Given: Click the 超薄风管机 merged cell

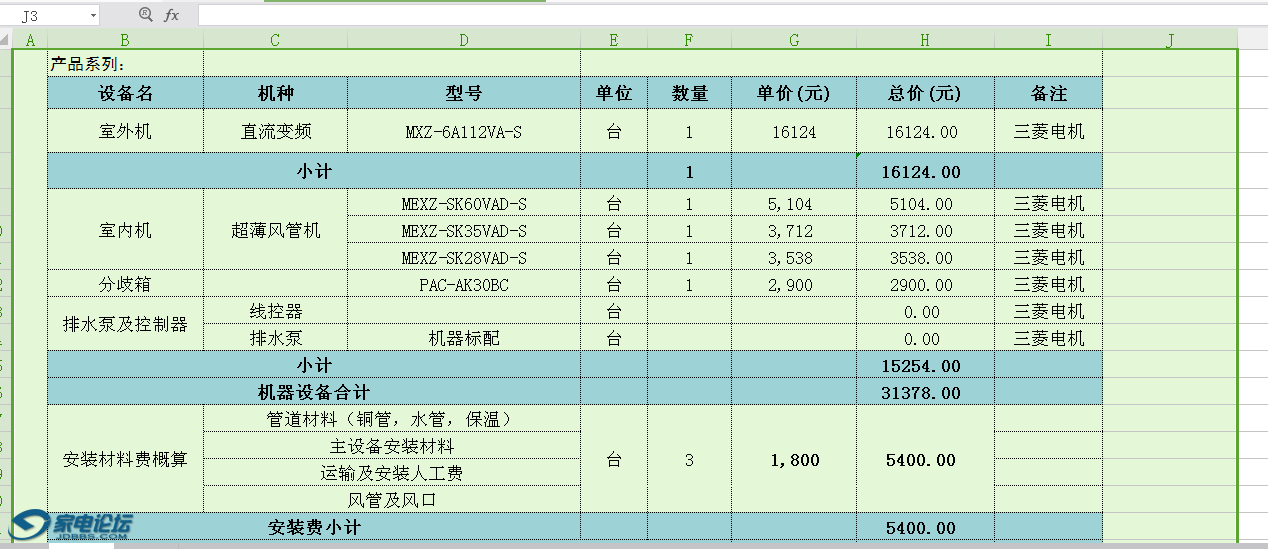Looking at the screenshot, I should point(275,231).
